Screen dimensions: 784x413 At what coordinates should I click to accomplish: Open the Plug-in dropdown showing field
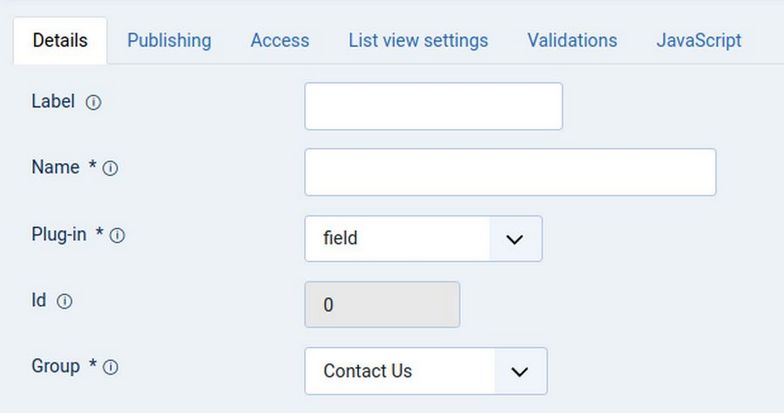point(423,239)
